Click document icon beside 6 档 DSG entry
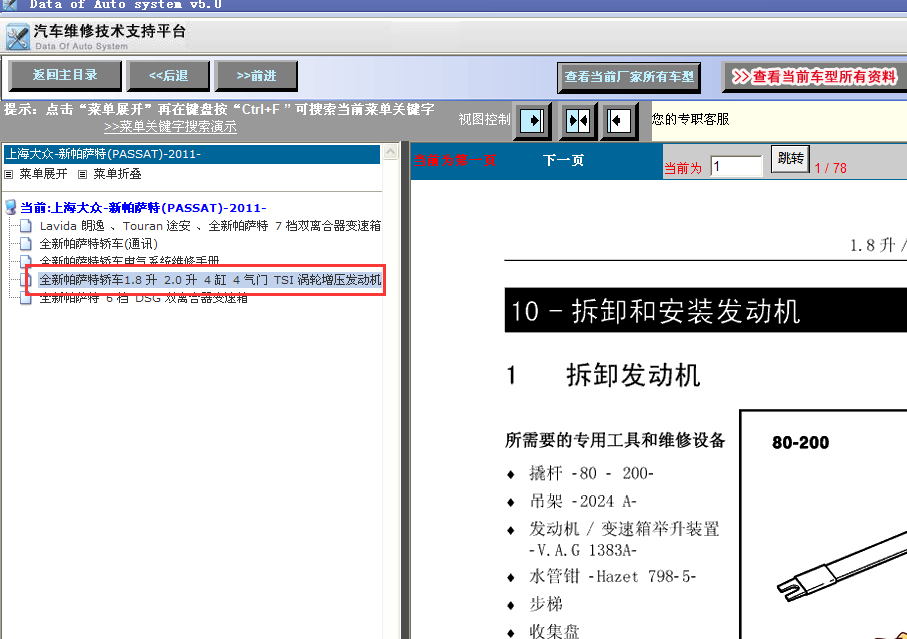Image resolution: width=907 pixels, height=639 pixels. click(25, 298)
